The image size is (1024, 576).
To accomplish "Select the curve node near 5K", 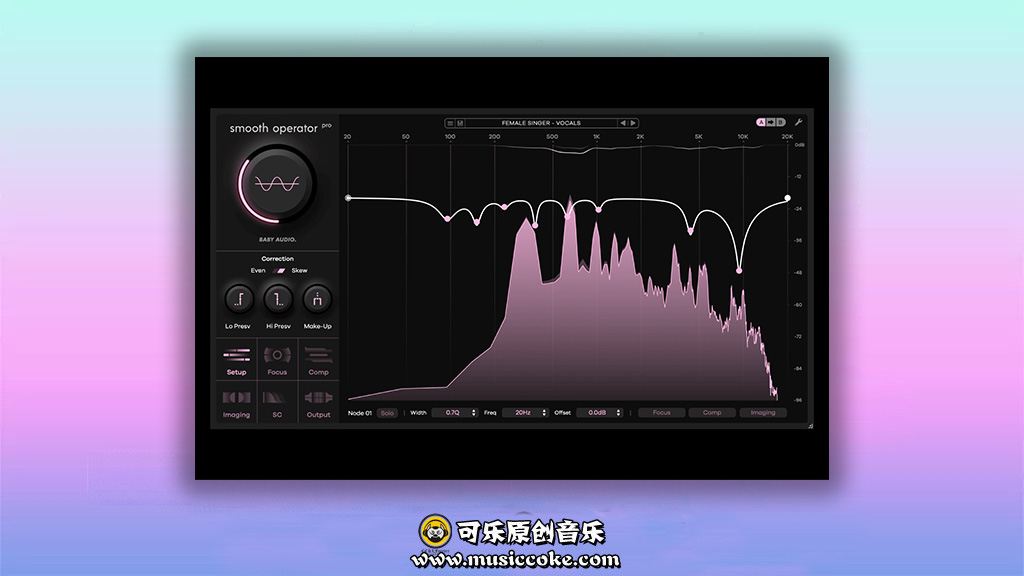I will pyautogui.click(x=690, y=231).
